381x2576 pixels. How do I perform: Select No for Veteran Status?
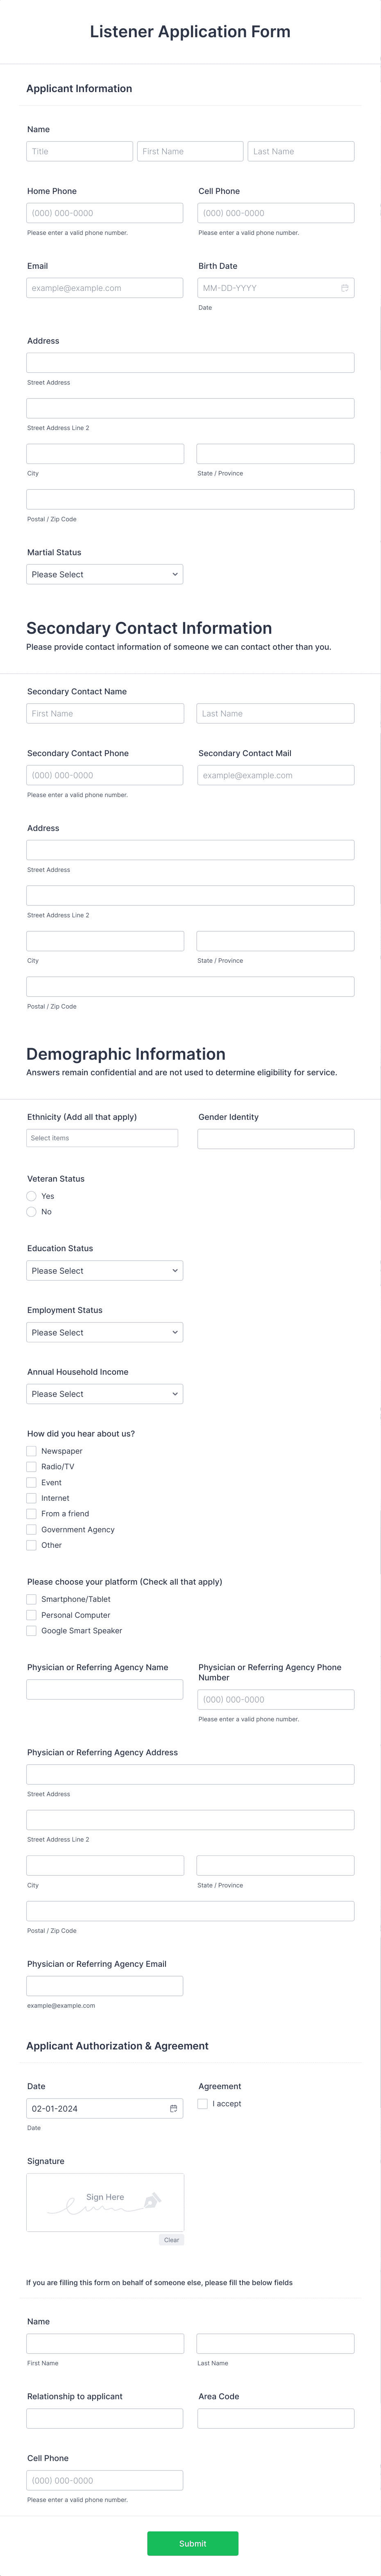click(x=31, y=1211)
